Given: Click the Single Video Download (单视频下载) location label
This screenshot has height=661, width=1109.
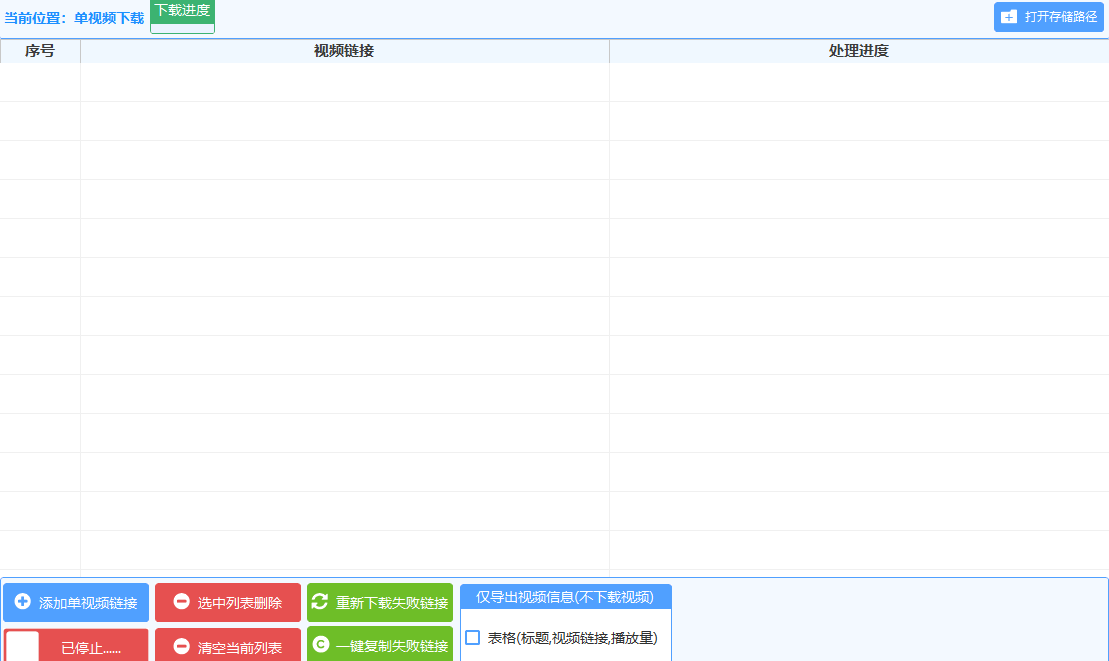Looking at the screenshot, I should [109, 18].
